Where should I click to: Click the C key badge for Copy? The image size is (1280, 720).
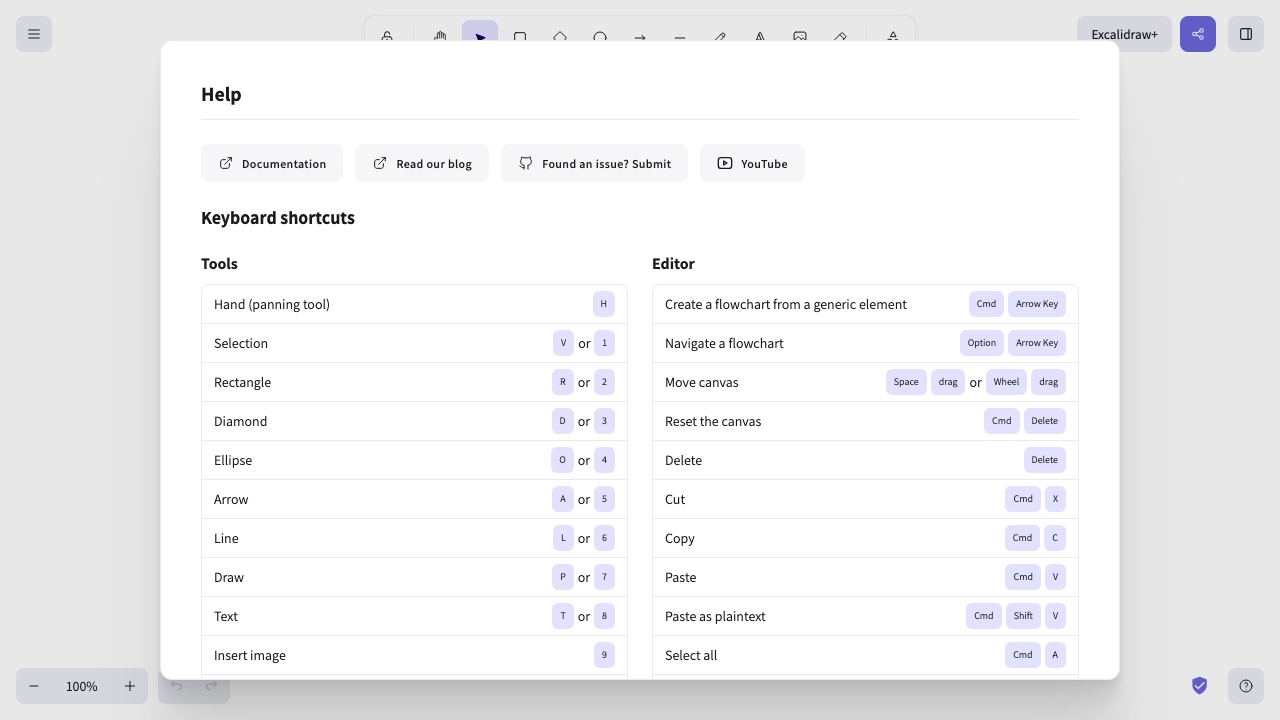[x=1055, y=538]
